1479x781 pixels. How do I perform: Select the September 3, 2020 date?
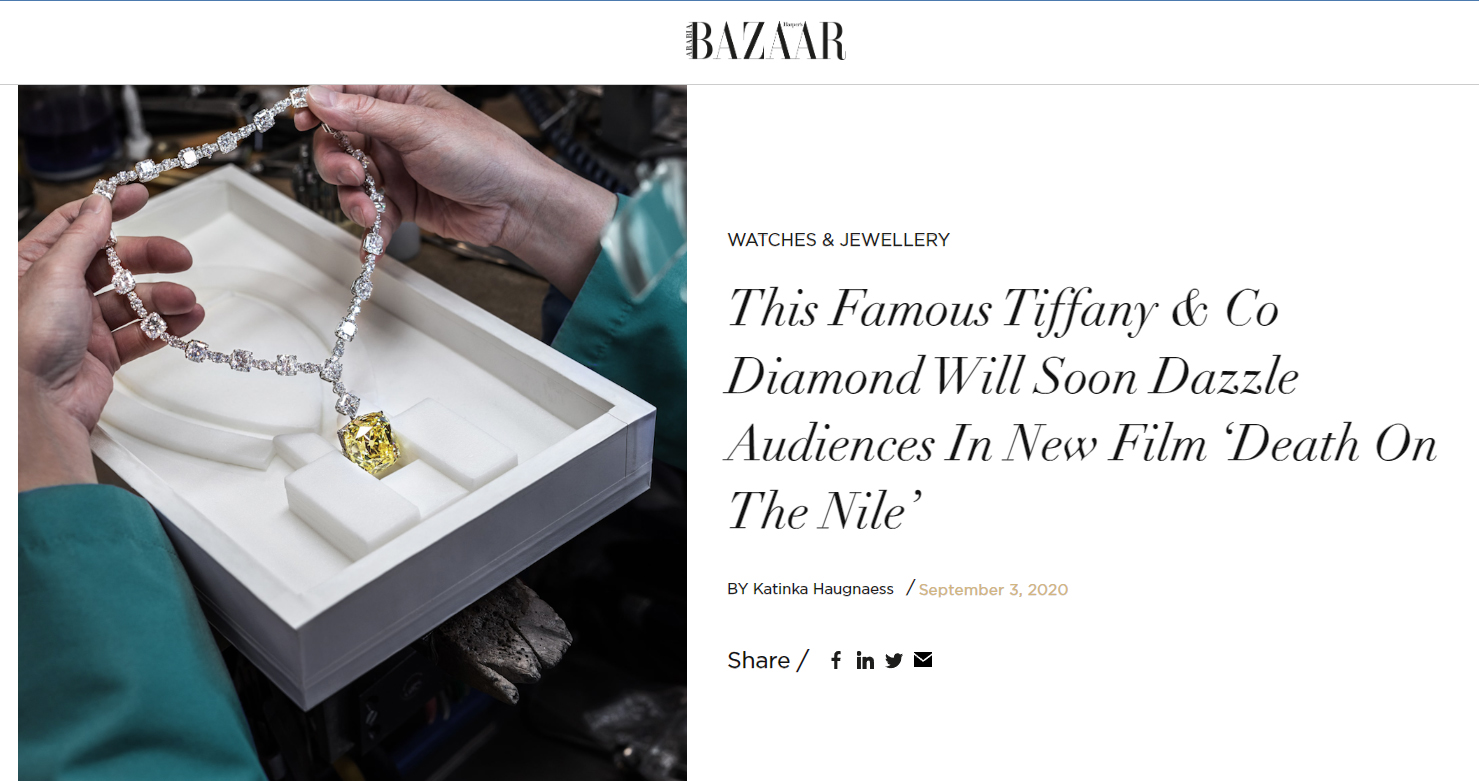point(993,589)
